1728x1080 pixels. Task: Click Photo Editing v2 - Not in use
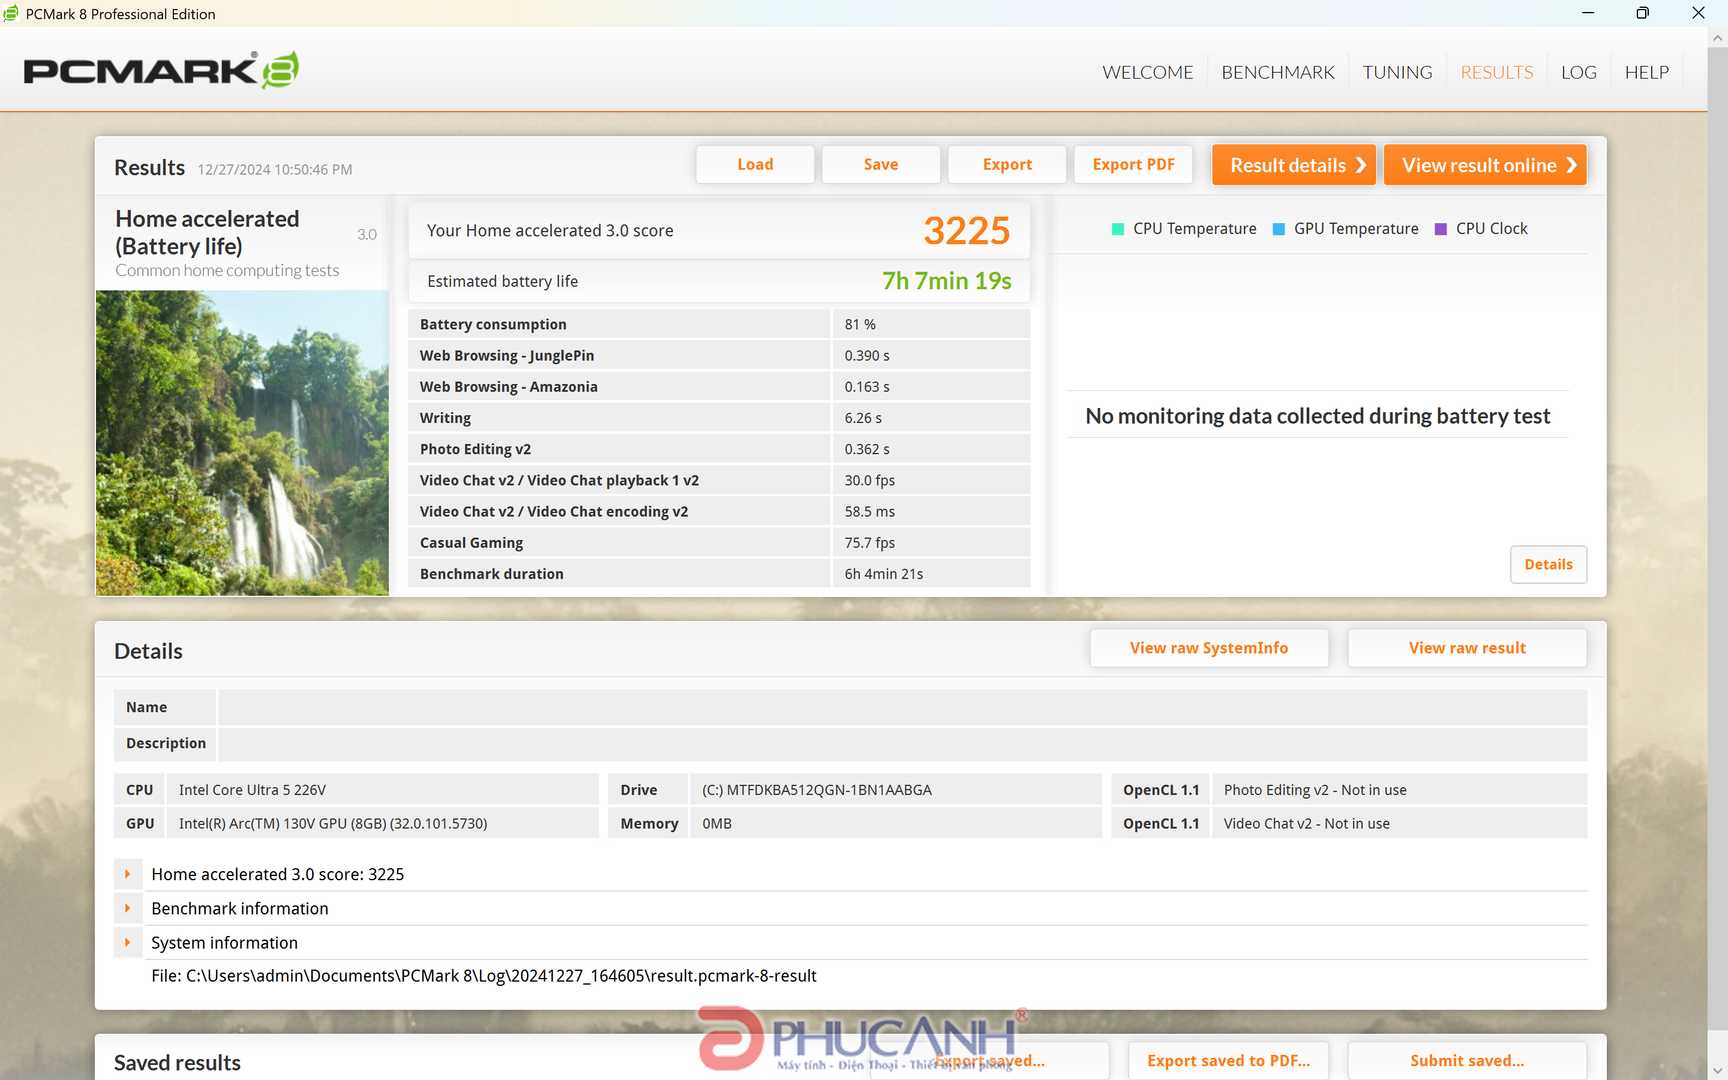(x=1315, y=790)
